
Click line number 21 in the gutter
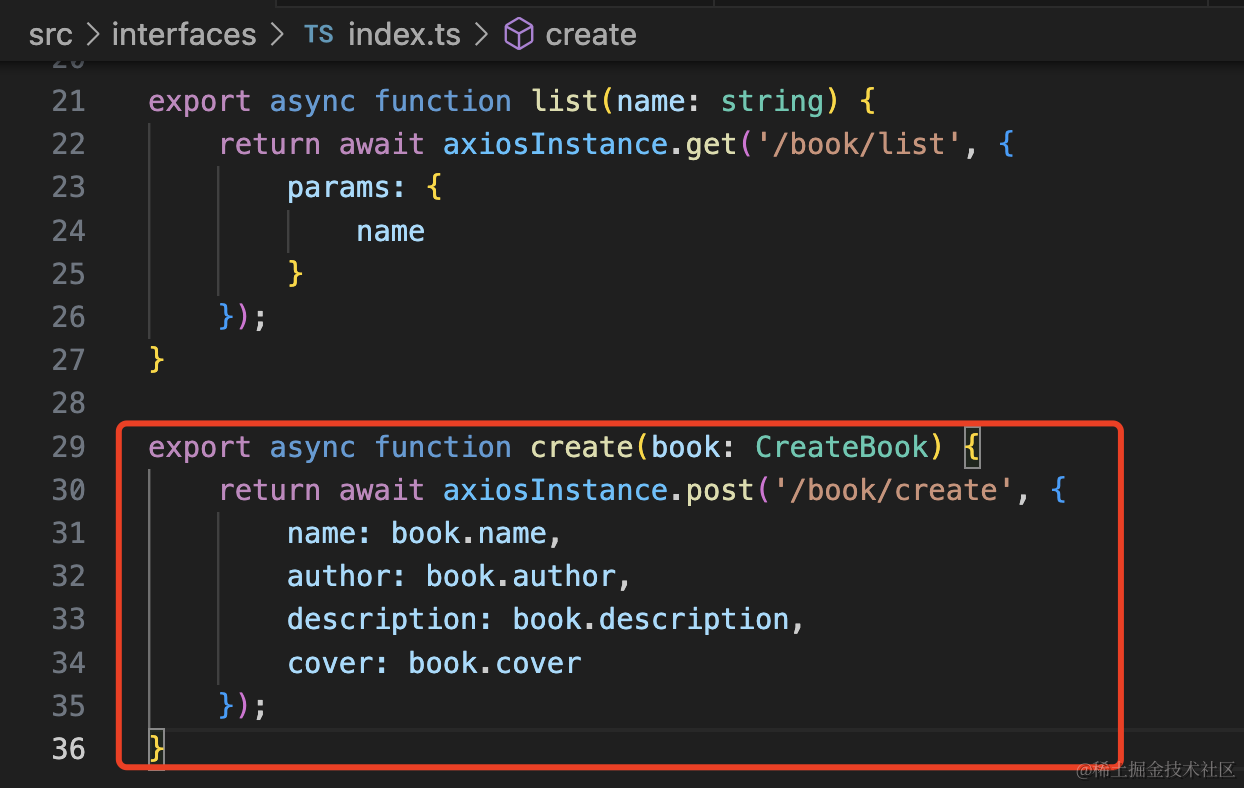[x=68, y=101]
